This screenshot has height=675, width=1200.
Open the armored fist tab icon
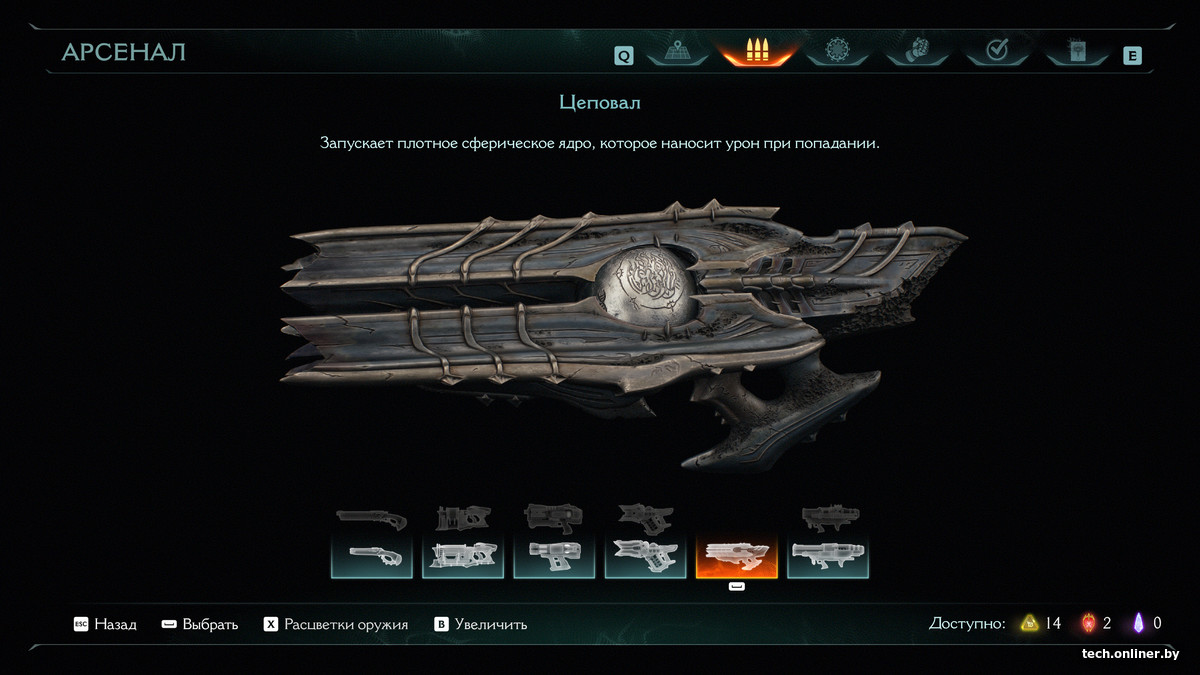point(917,51)
